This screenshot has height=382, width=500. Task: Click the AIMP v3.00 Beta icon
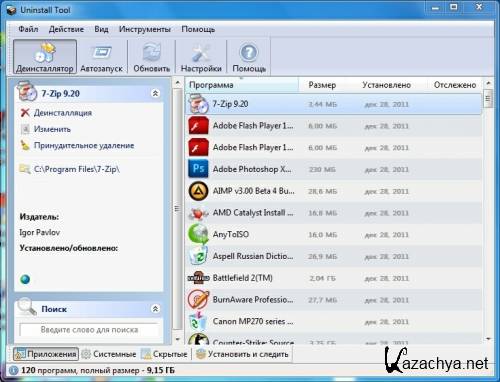click(198, 191)
